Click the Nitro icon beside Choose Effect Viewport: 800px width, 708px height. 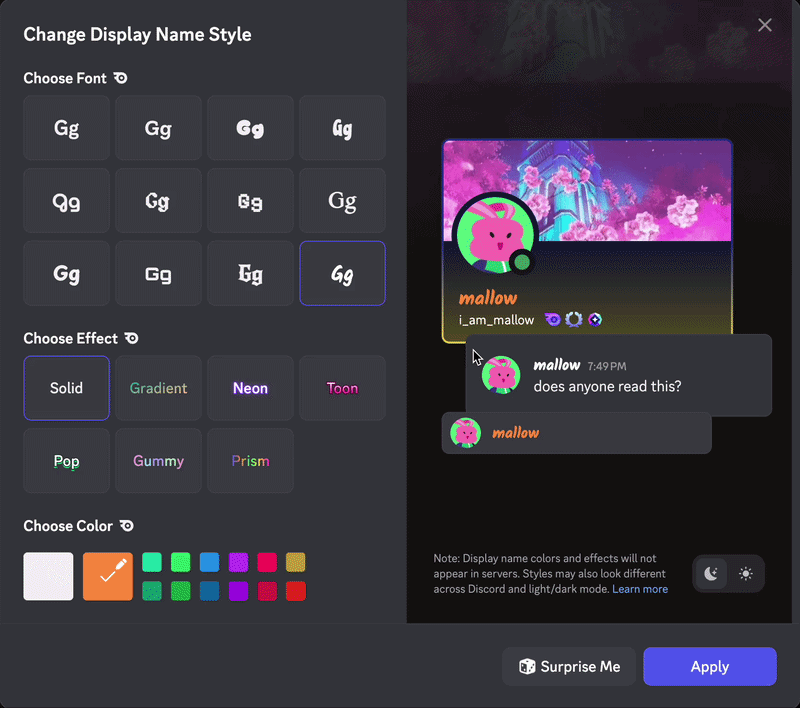pyautogui.click(x=132, y=338)
